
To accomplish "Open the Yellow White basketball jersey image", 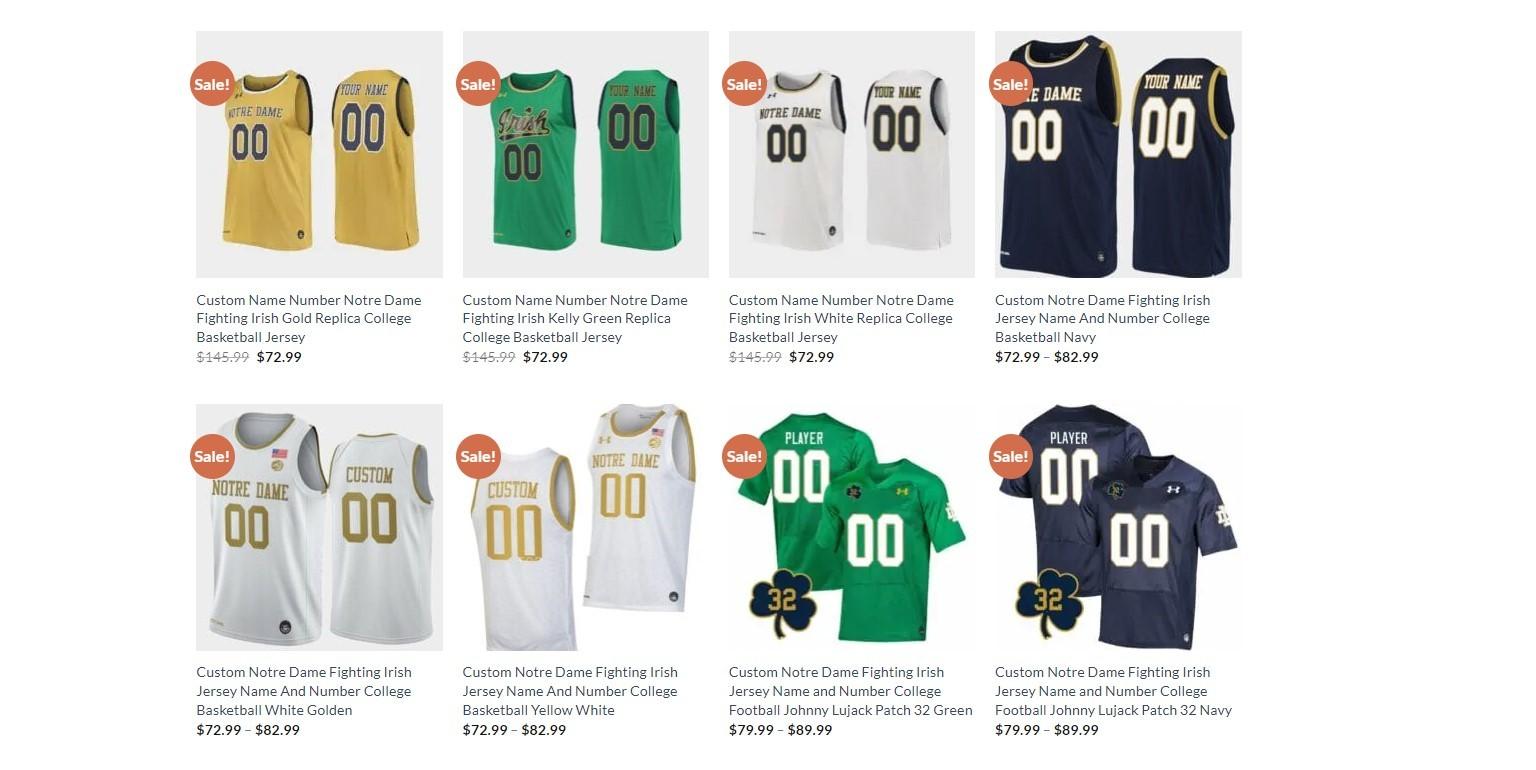I will [585, 527].
